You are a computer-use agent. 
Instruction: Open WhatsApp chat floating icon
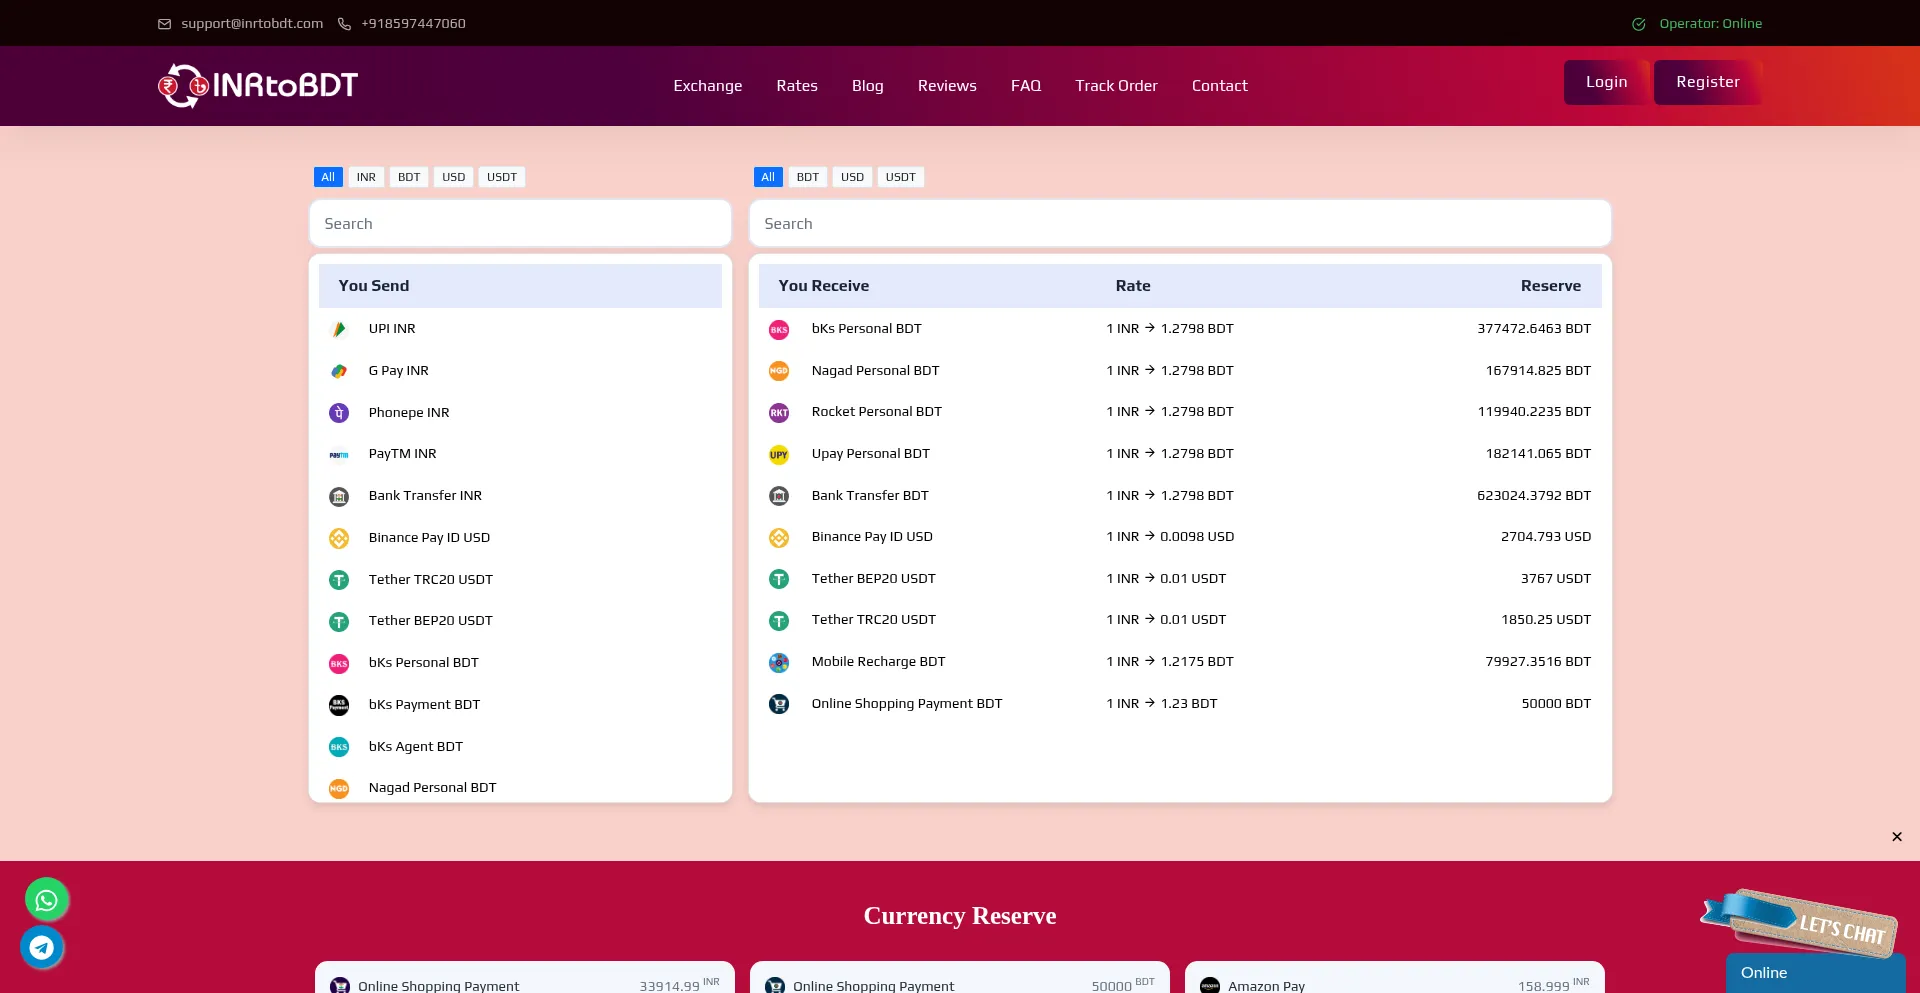click(x=46, y=900)
